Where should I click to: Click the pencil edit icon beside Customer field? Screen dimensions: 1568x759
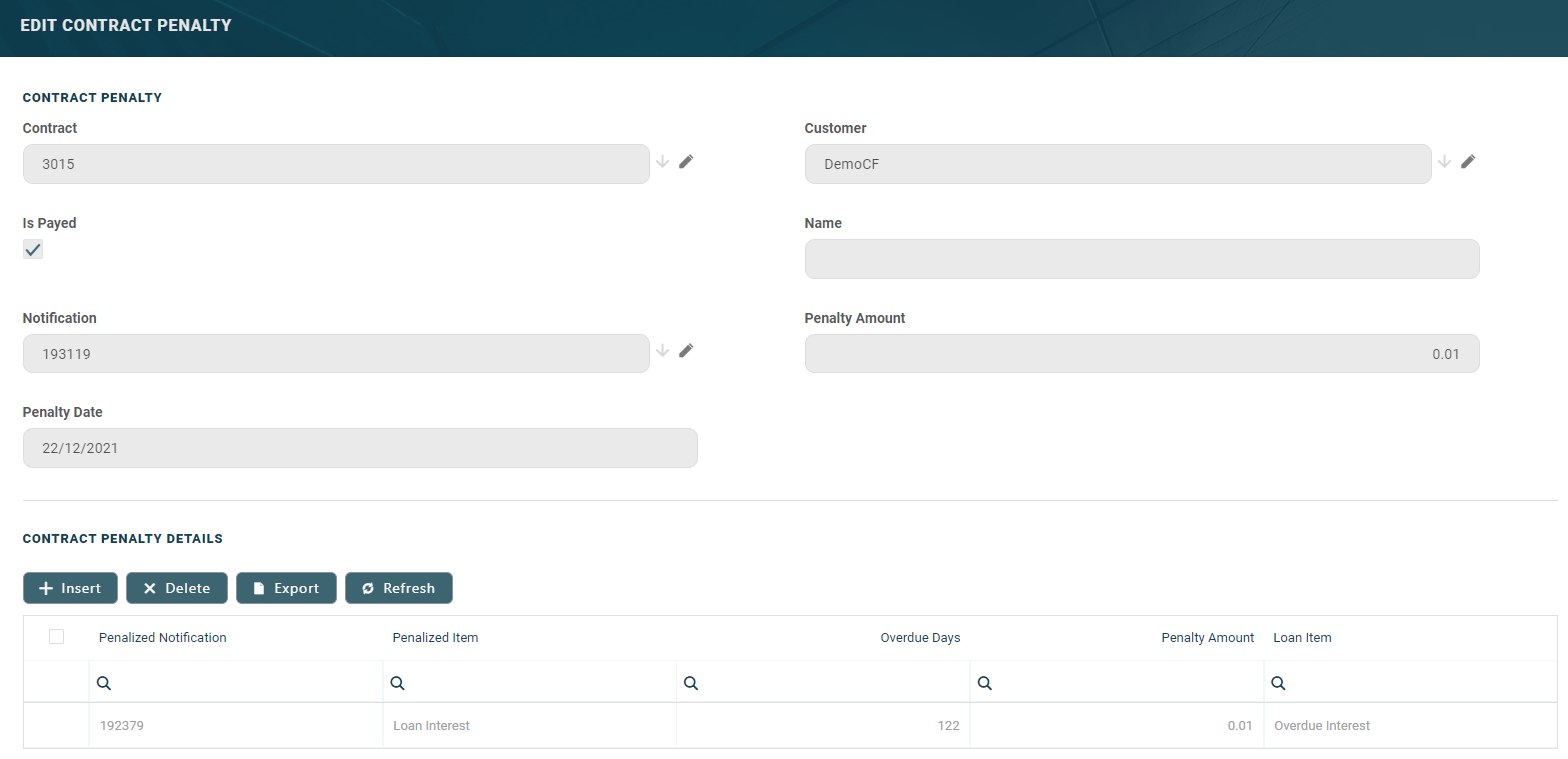[1468, 161]
